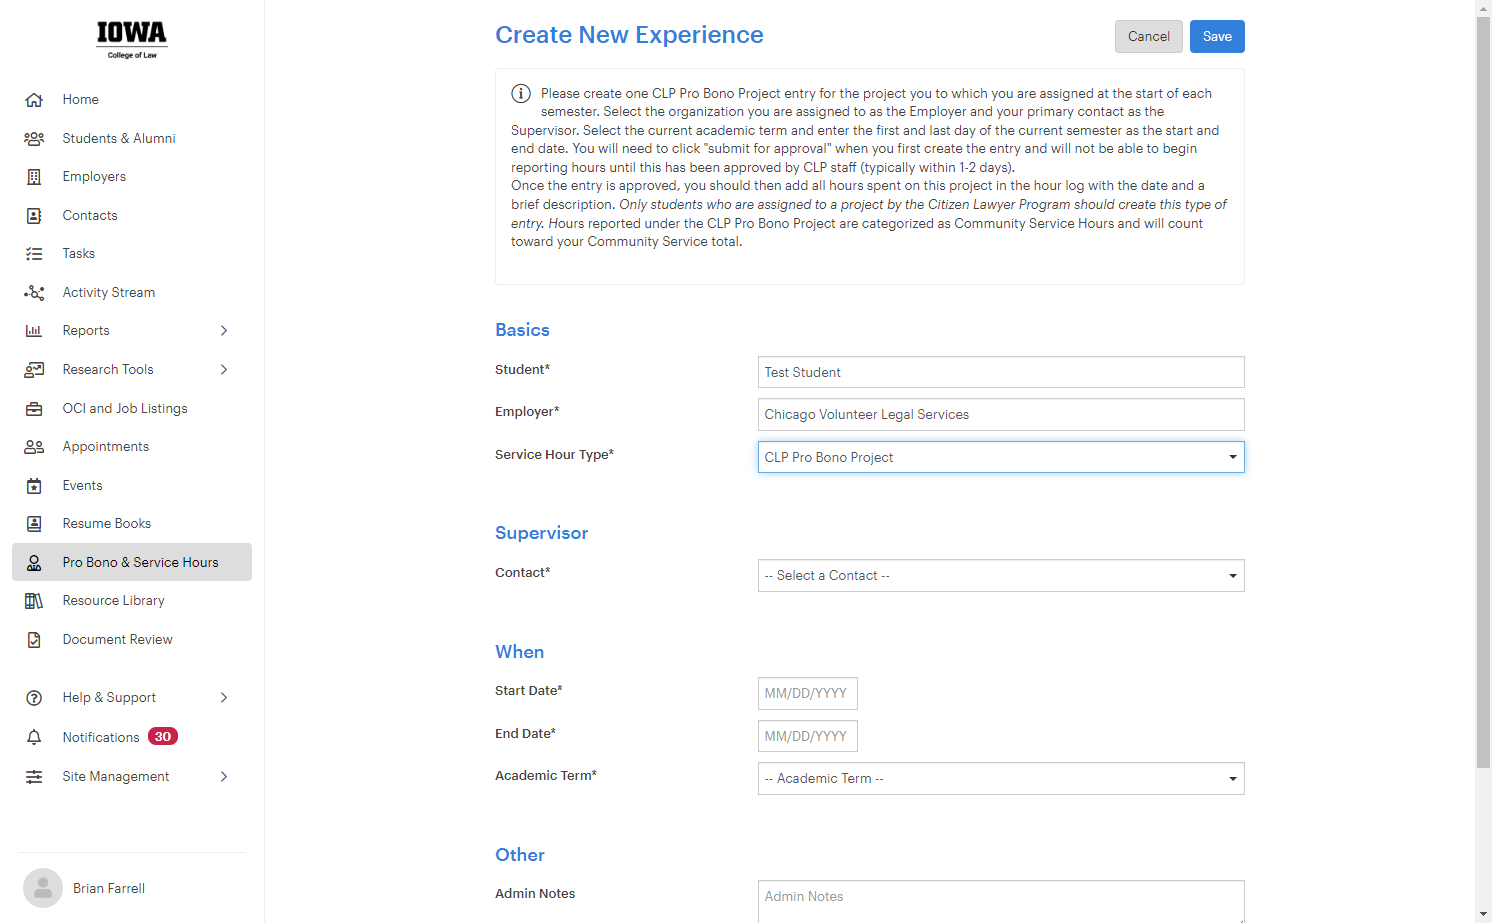The height and width of the screenshot is (923, 1492).
Task: Click the Tasks checklist icon
Action: (x=34, y=254)
